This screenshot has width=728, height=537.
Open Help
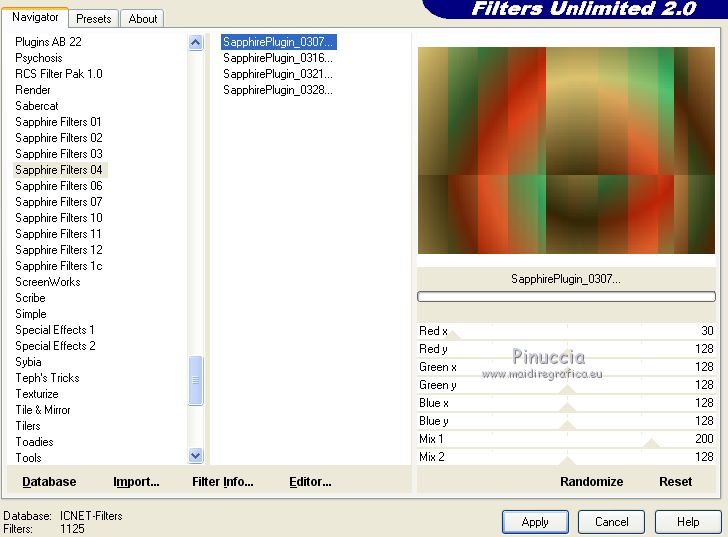[688, 522]
